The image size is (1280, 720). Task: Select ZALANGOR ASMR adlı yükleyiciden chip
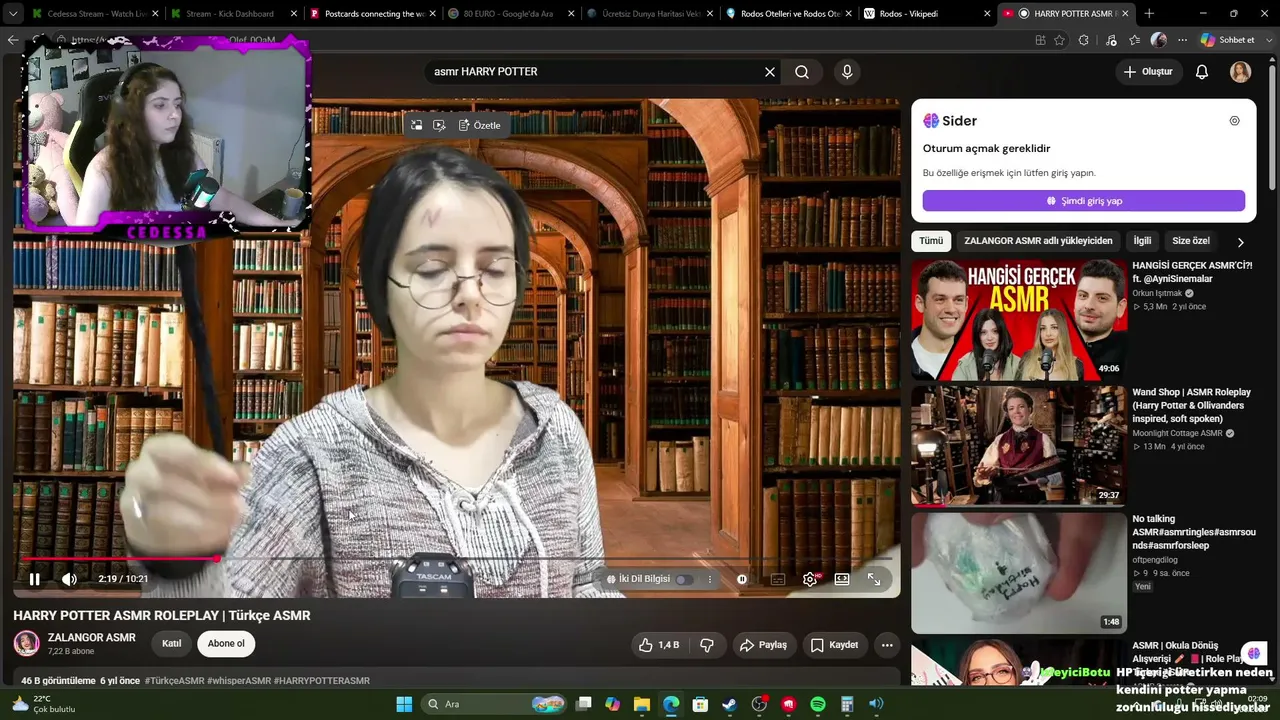click(x=1038, y=241)
